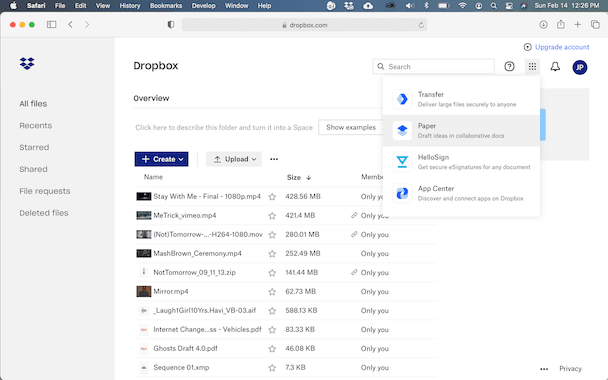Click the privacy shield icon in Safari
This screenshot has height=380, width=608.
[x=171, y=24]
